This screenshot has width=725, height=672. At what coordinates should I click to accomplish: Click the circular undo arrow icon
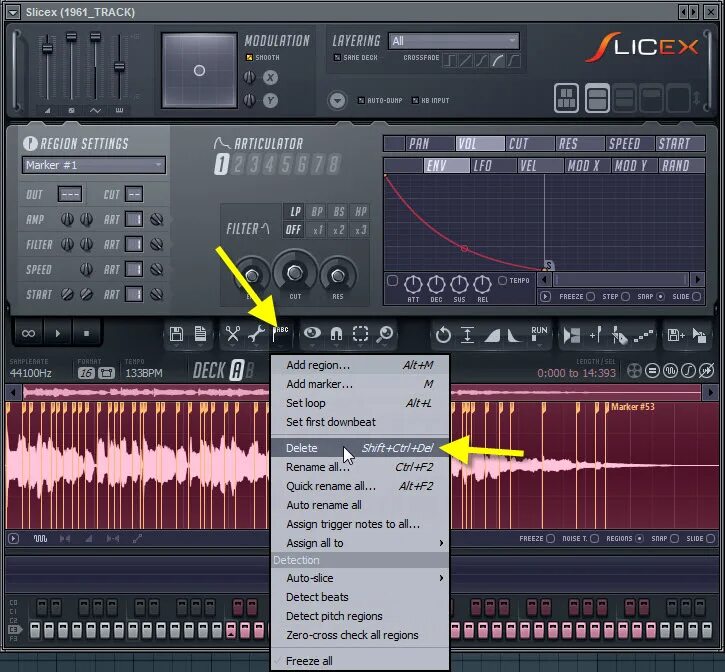point(443,335)
